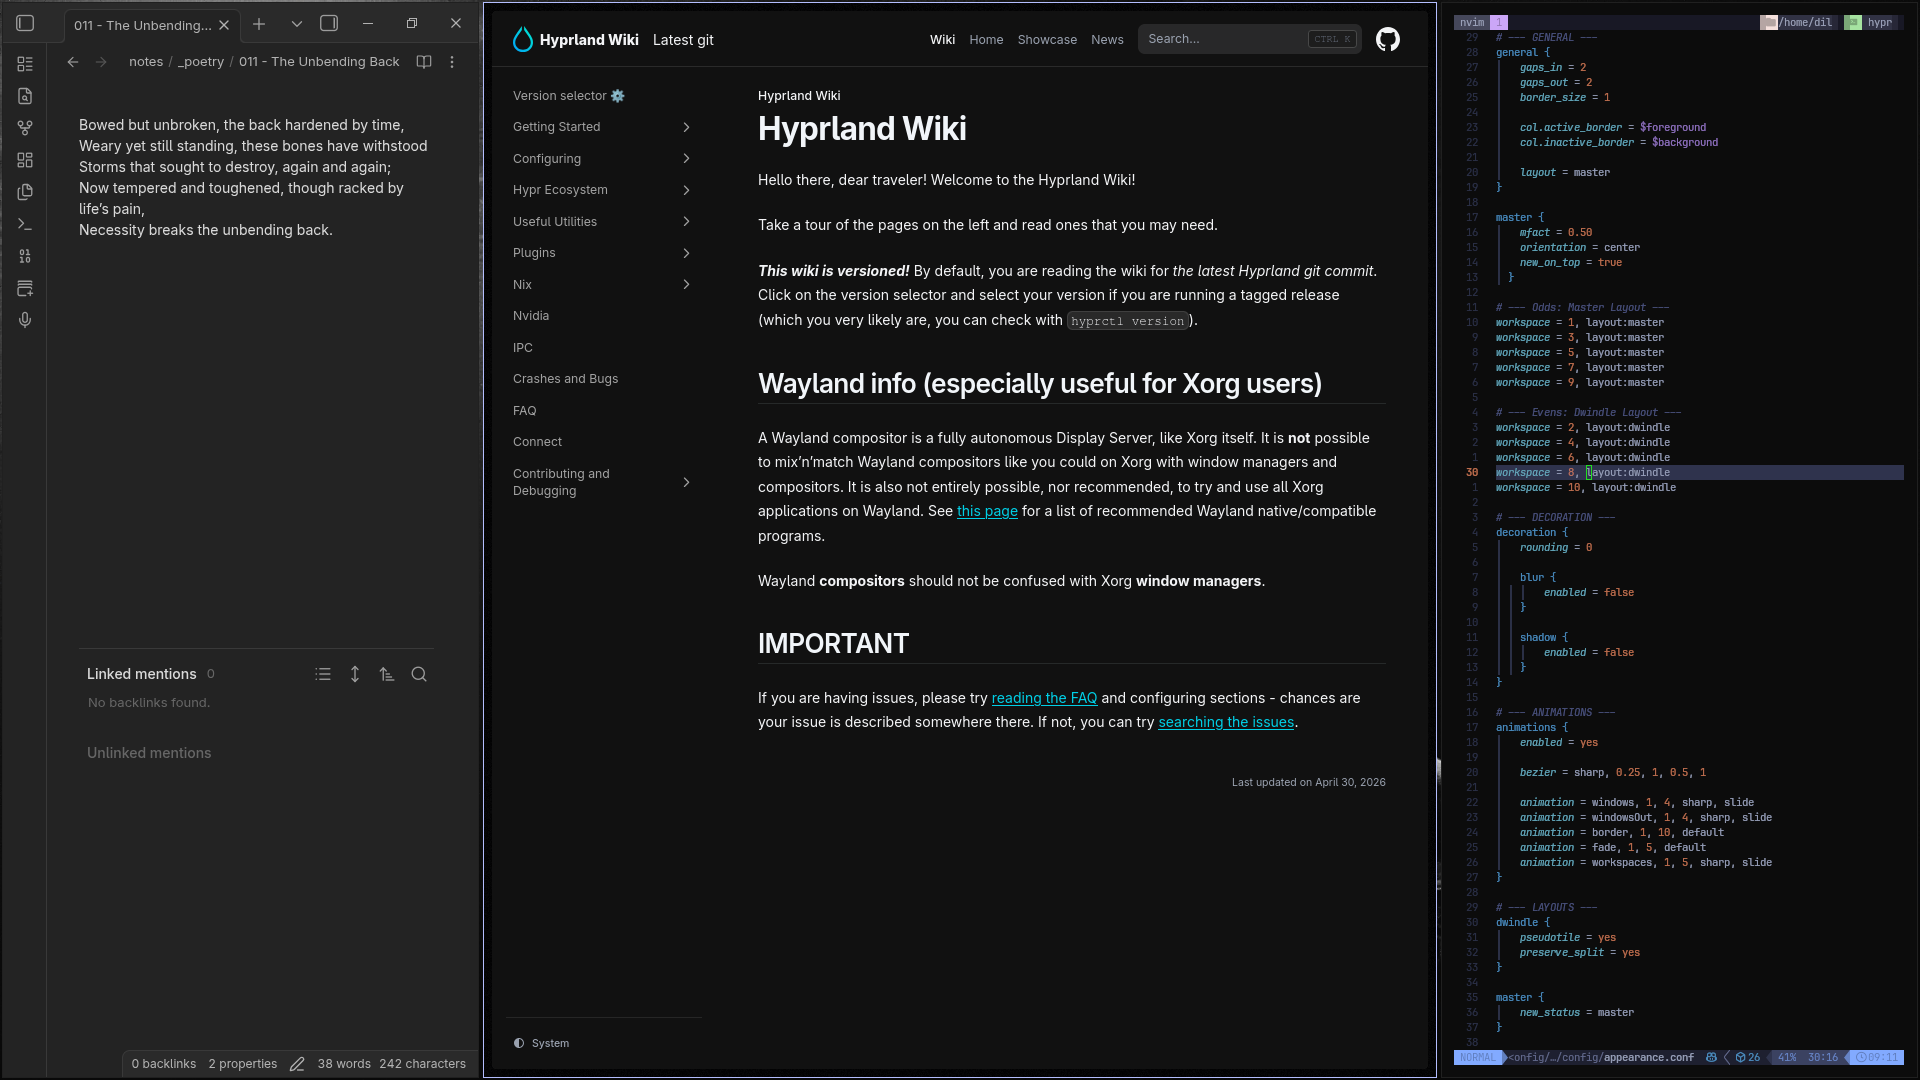Screen dimensions: 1920x1080
Task: Show the backlinks search filter
Action: tap(419, 674)
